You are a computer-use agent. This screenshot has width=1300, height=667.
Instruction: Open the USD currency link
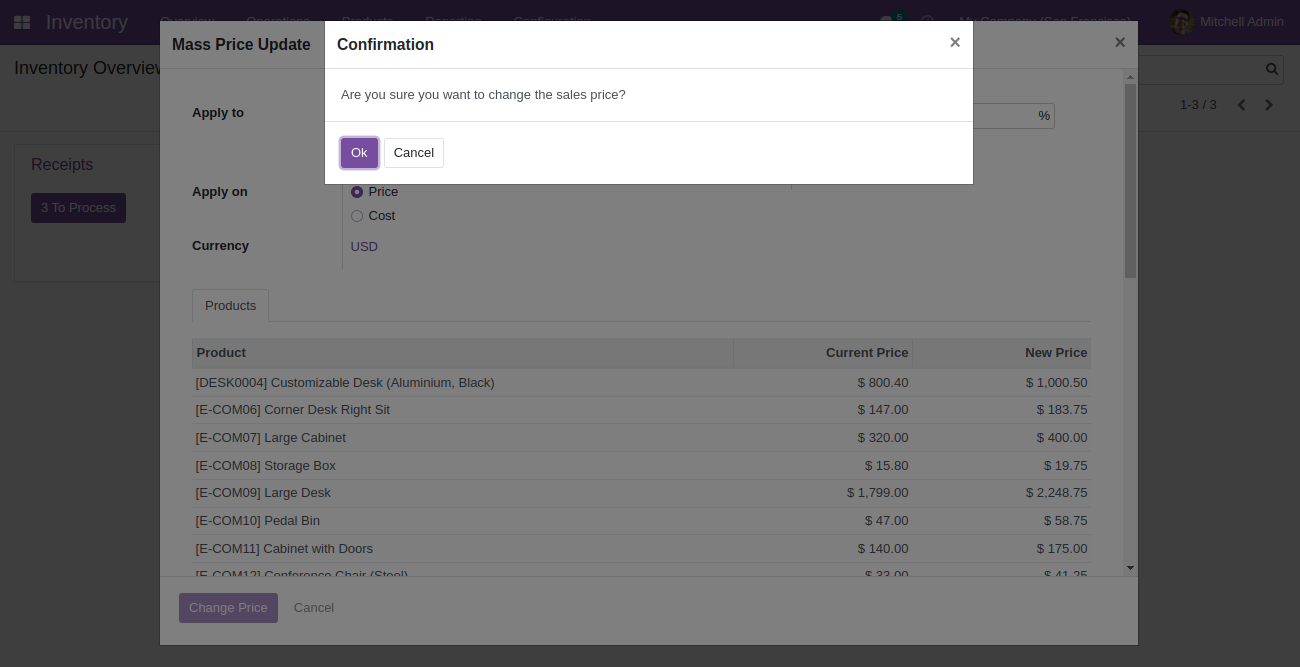click(x=364, y=247)
